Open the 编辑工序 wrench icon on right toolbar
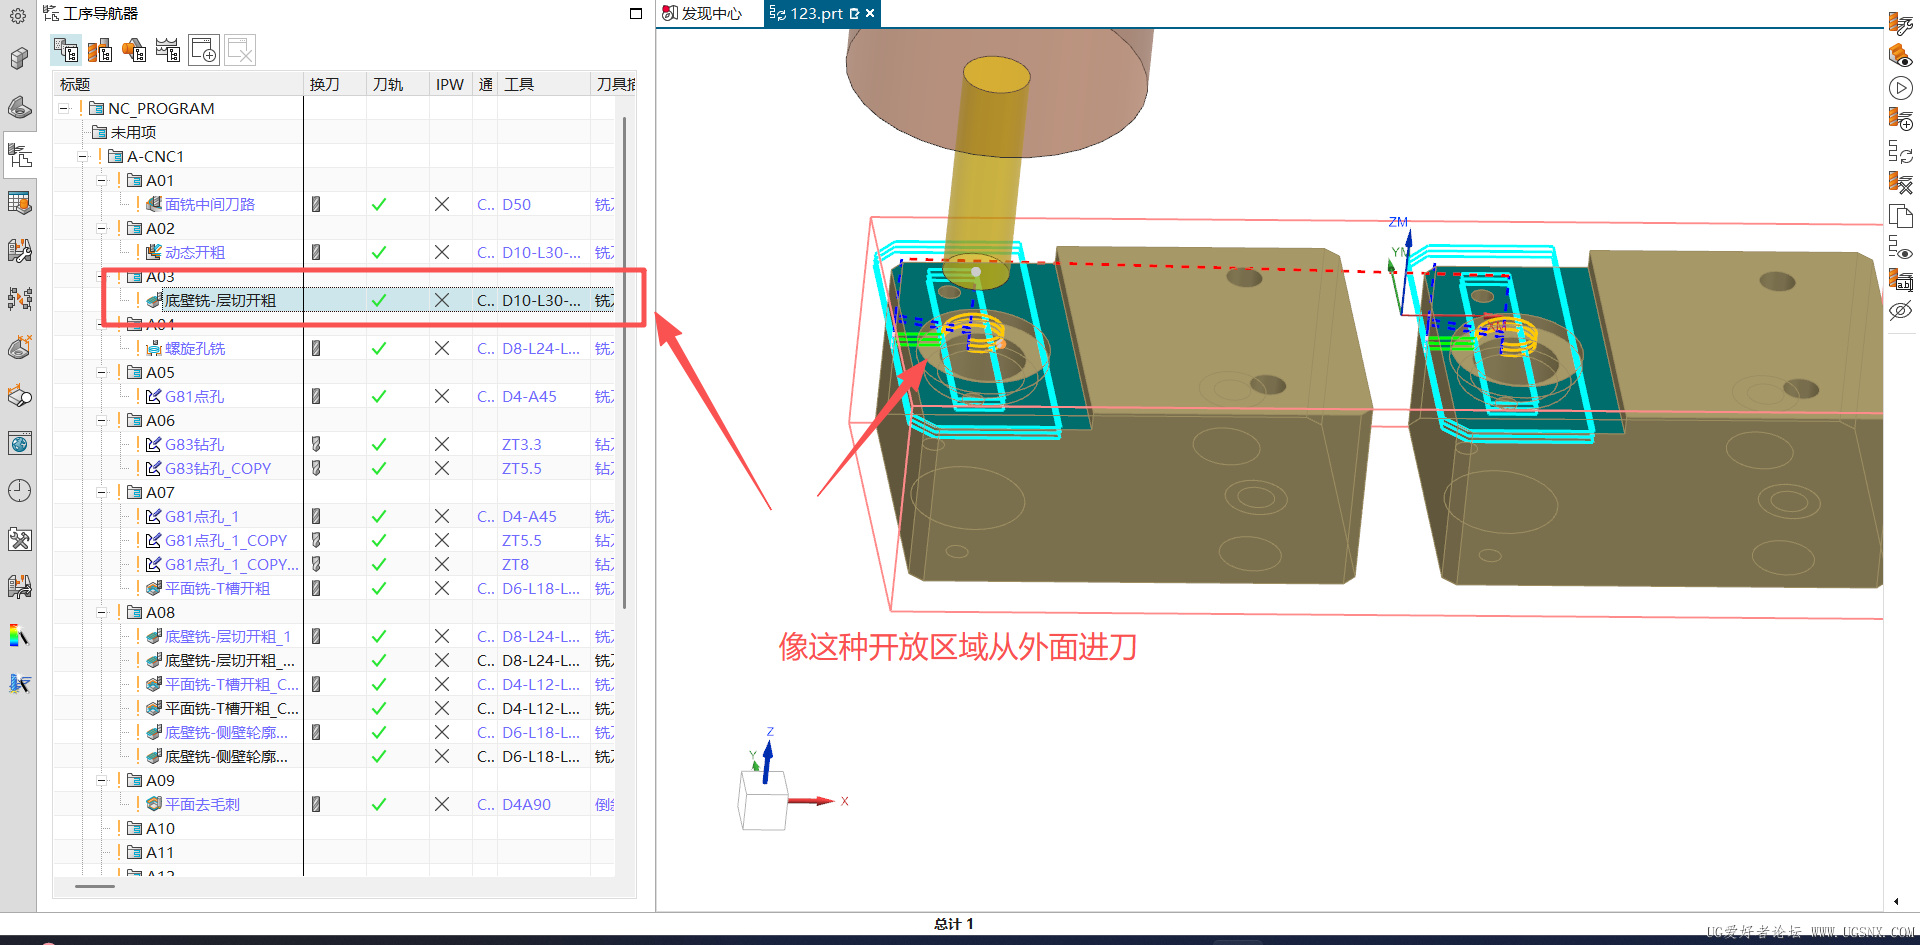This screenshot has height=945, width=1920. pos(1901,22)
